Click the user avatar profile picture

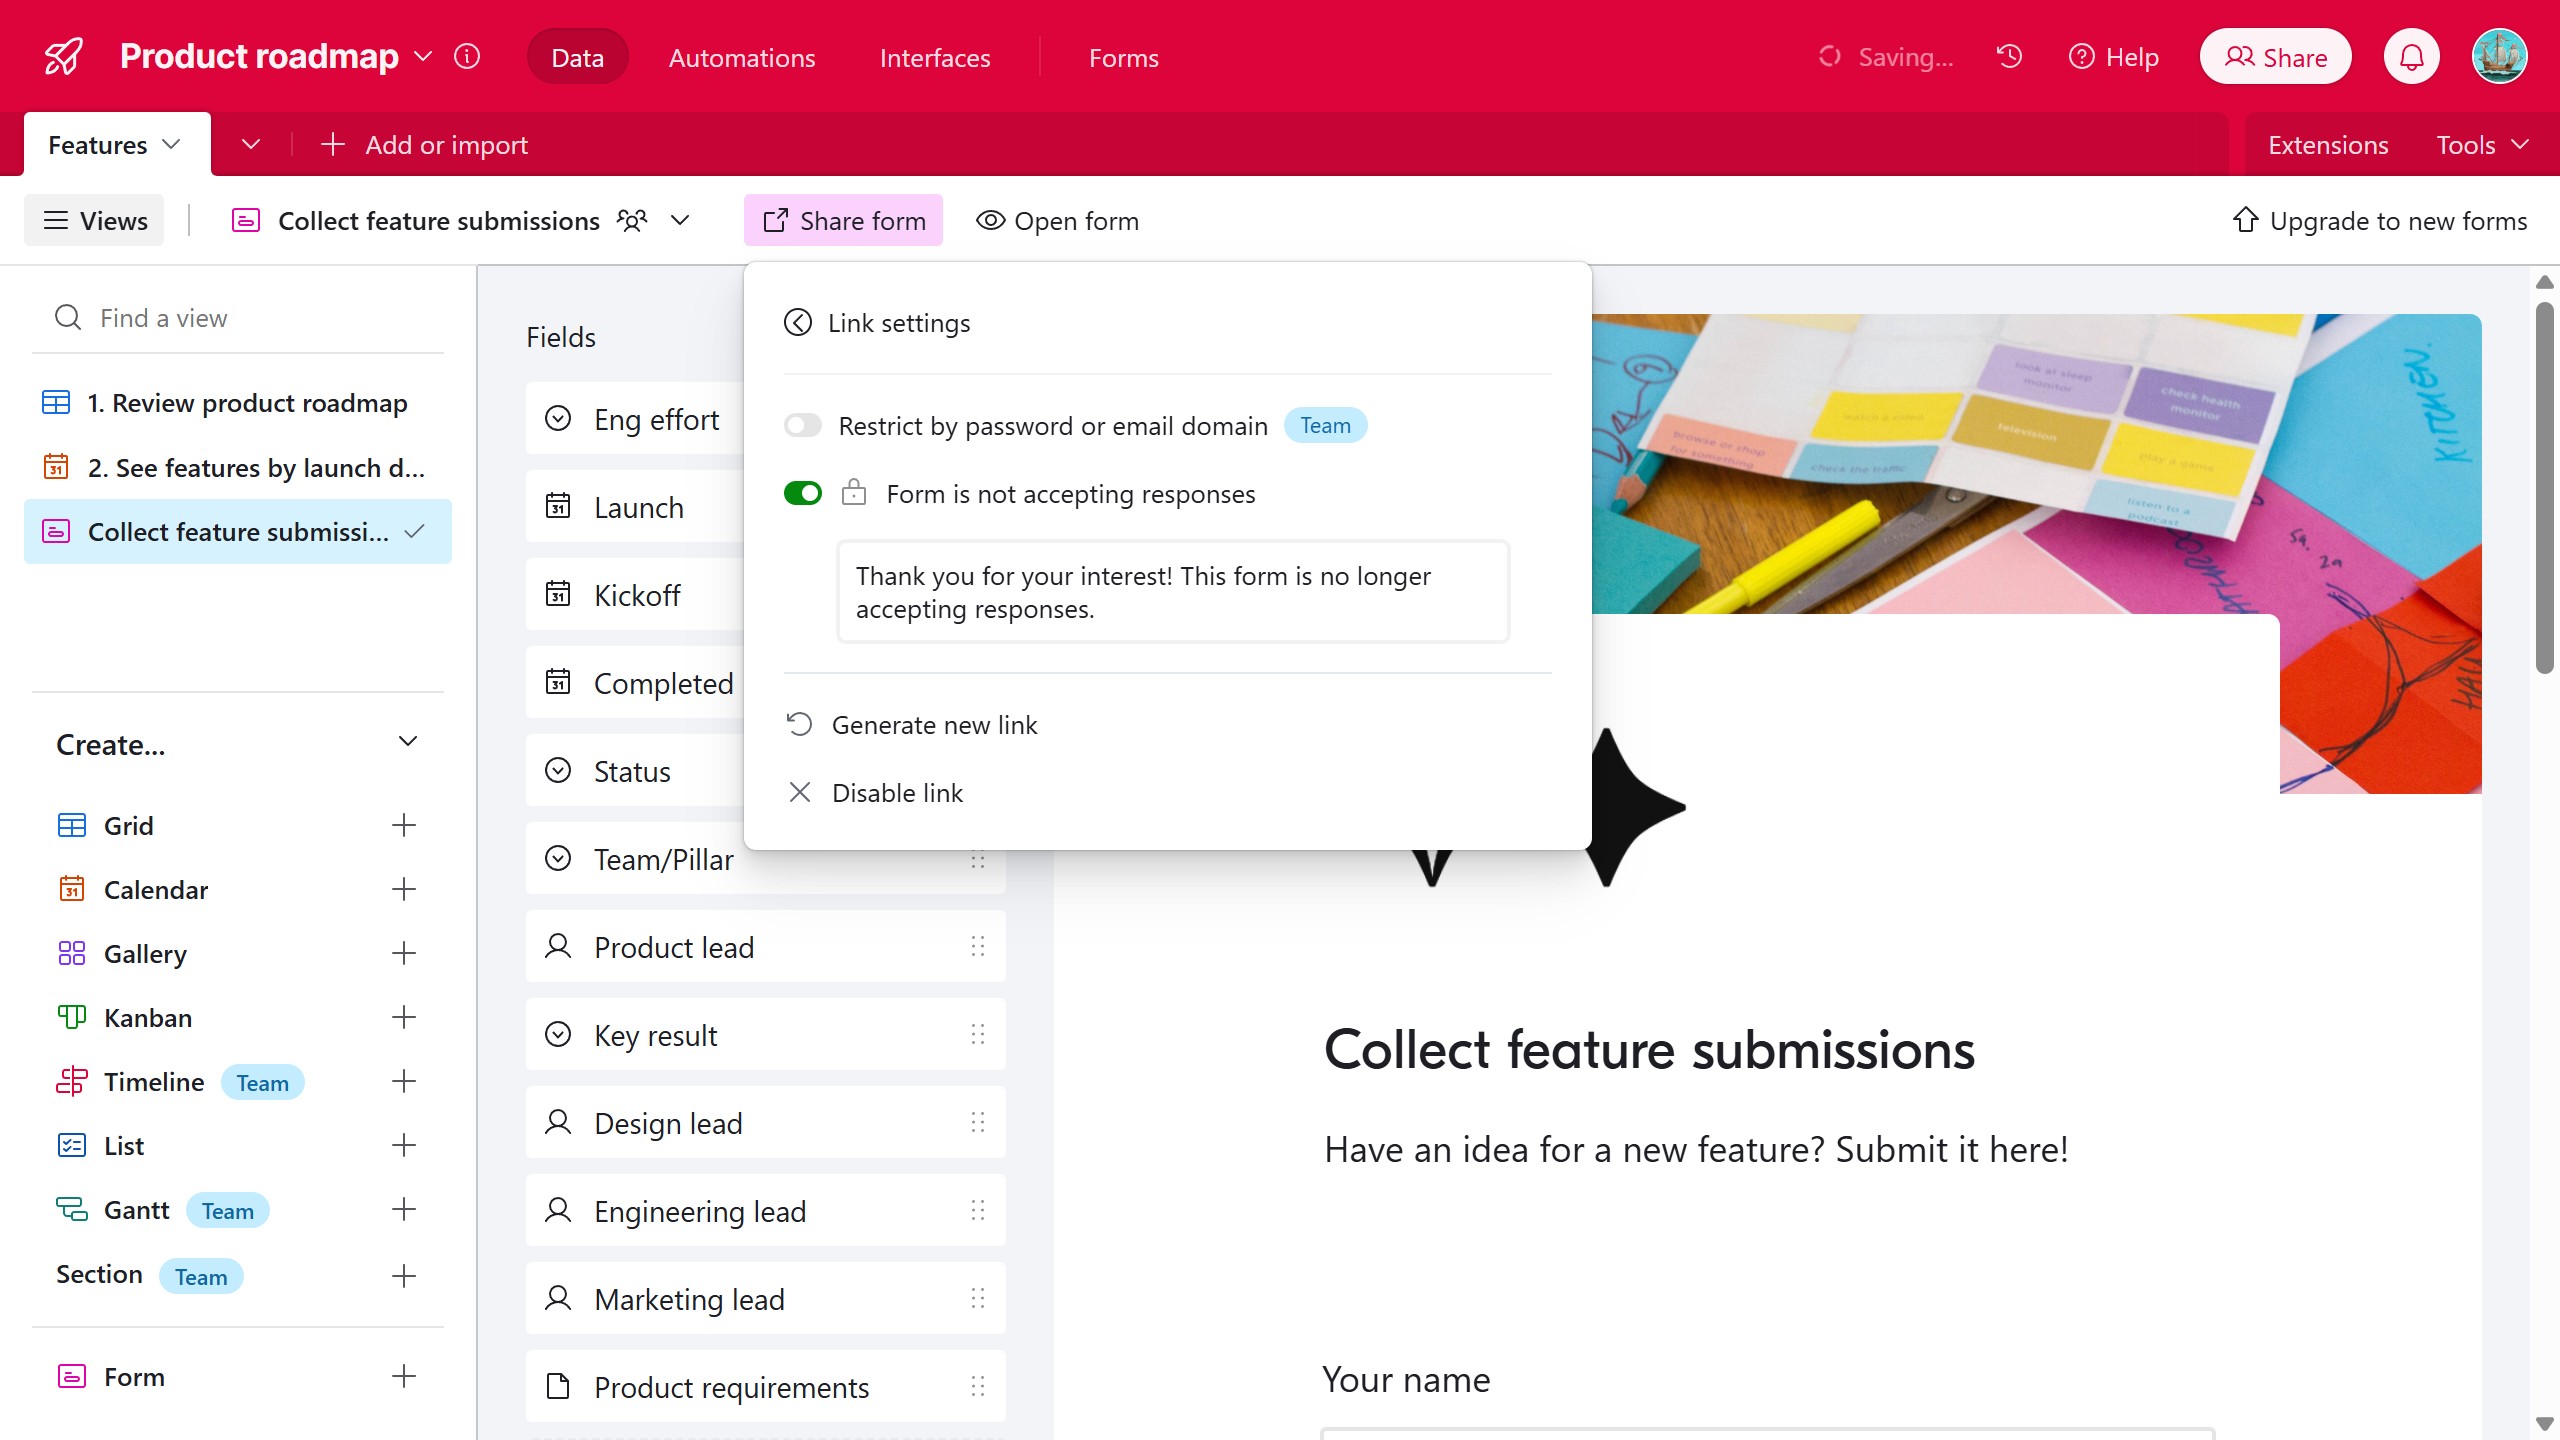tap(2499, 57)
